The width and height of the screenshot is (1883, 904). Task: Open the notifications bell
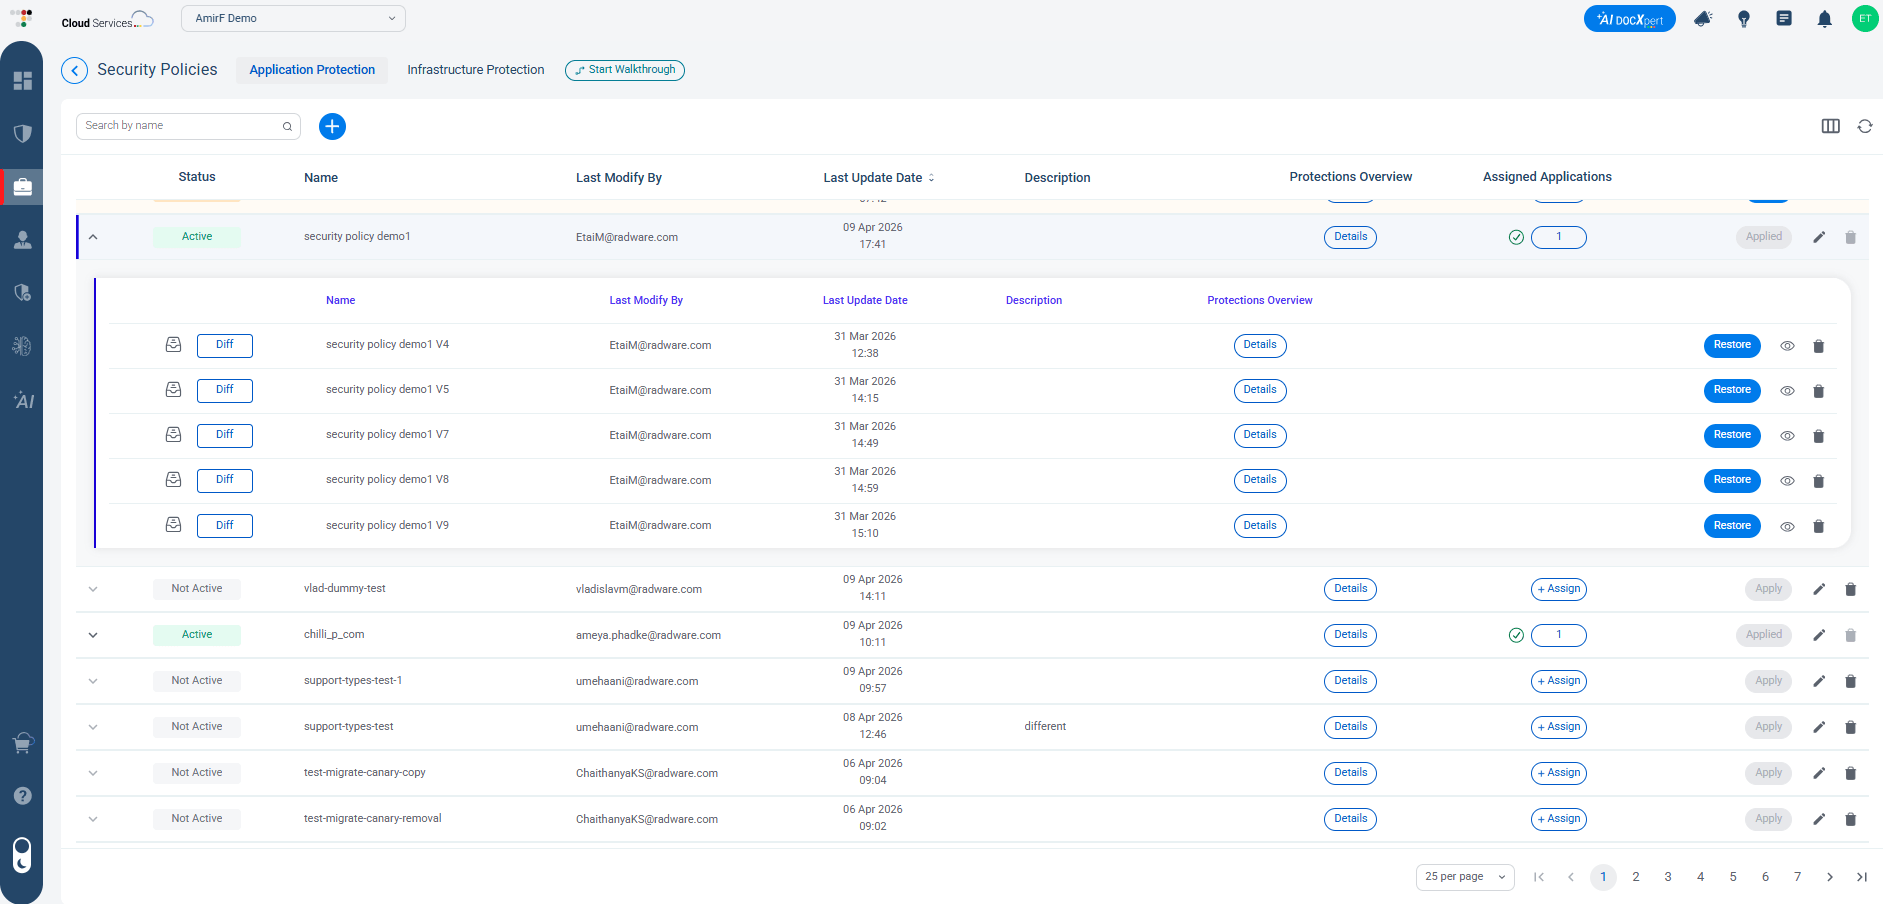pyautogui.click(x=1824, y=19)
